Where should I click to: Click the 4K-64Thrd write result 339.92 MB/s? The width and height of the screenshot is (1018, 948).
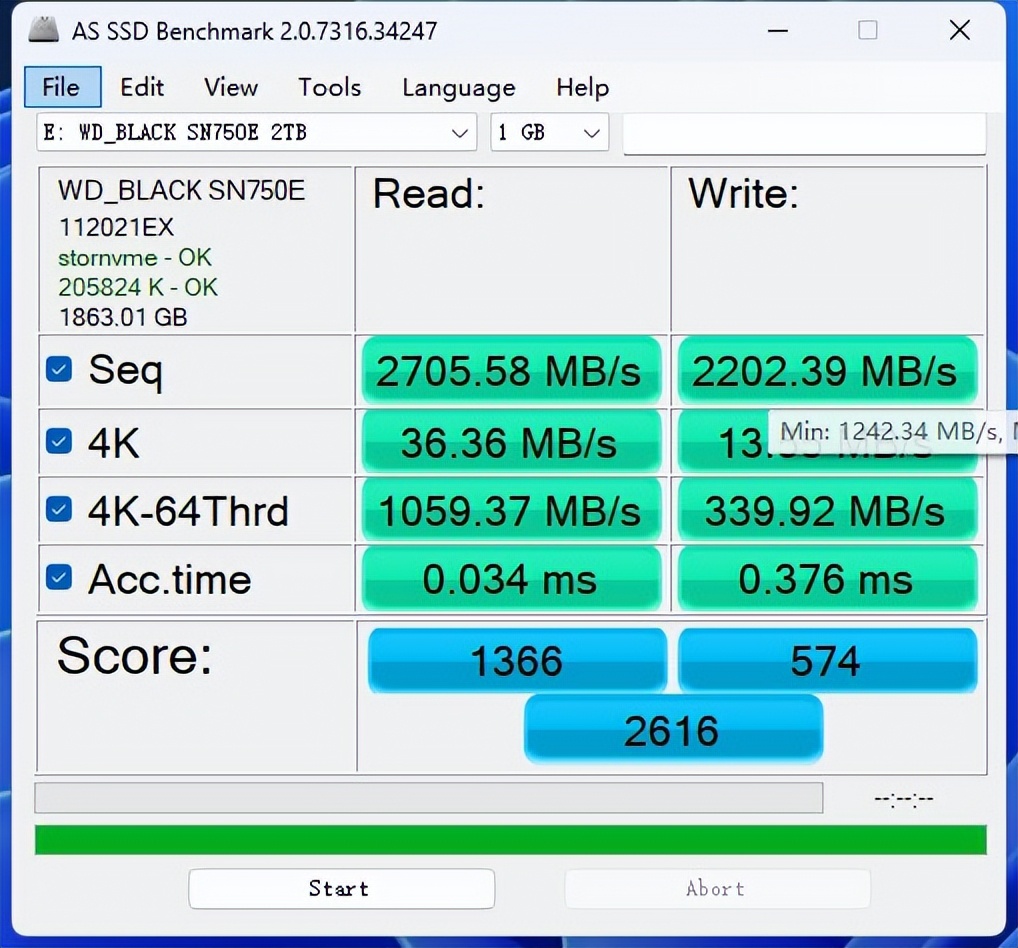pyautogui.click(x=827, y=511)
